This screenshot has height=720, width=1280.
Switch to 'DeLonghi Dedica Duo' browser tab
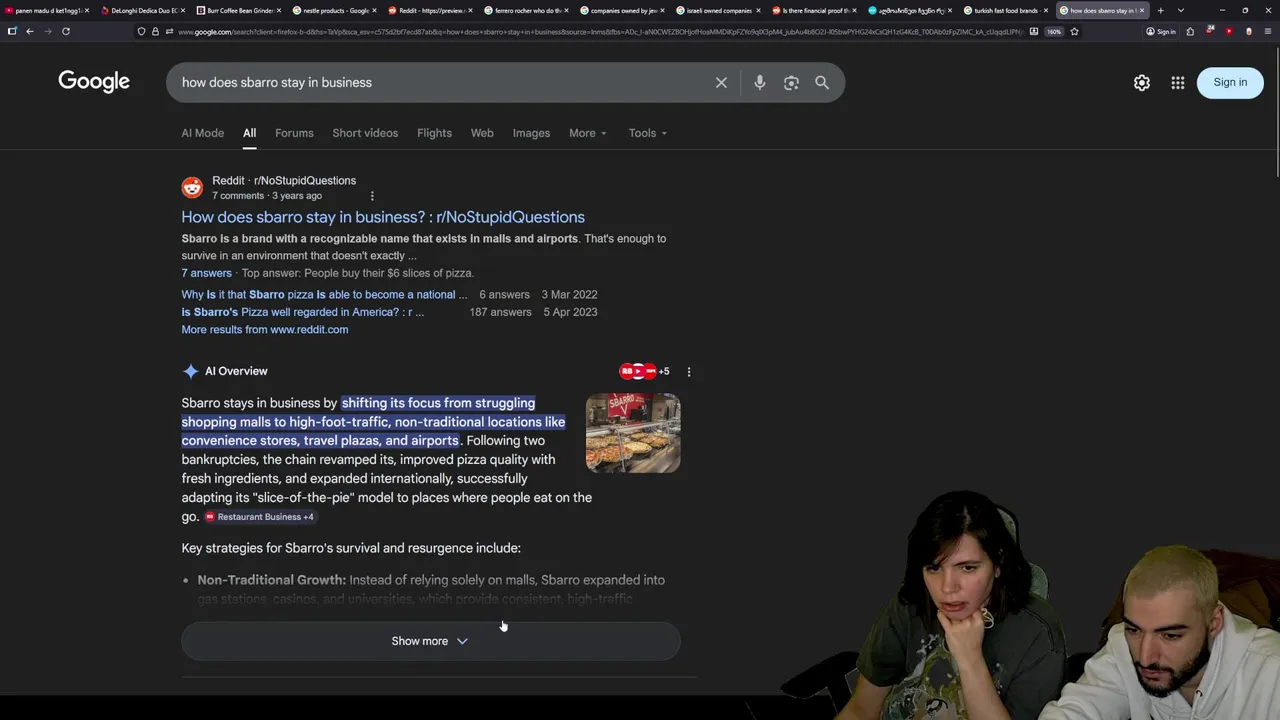coord(144,10)
